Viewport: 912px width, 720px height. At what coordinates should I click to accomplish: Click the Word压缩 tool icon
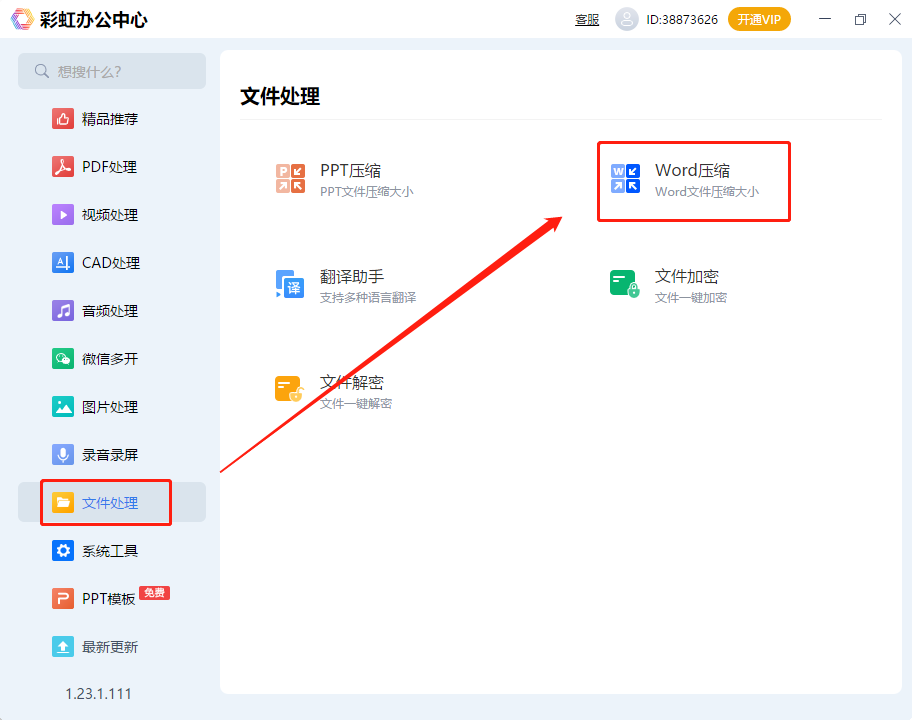625,179
